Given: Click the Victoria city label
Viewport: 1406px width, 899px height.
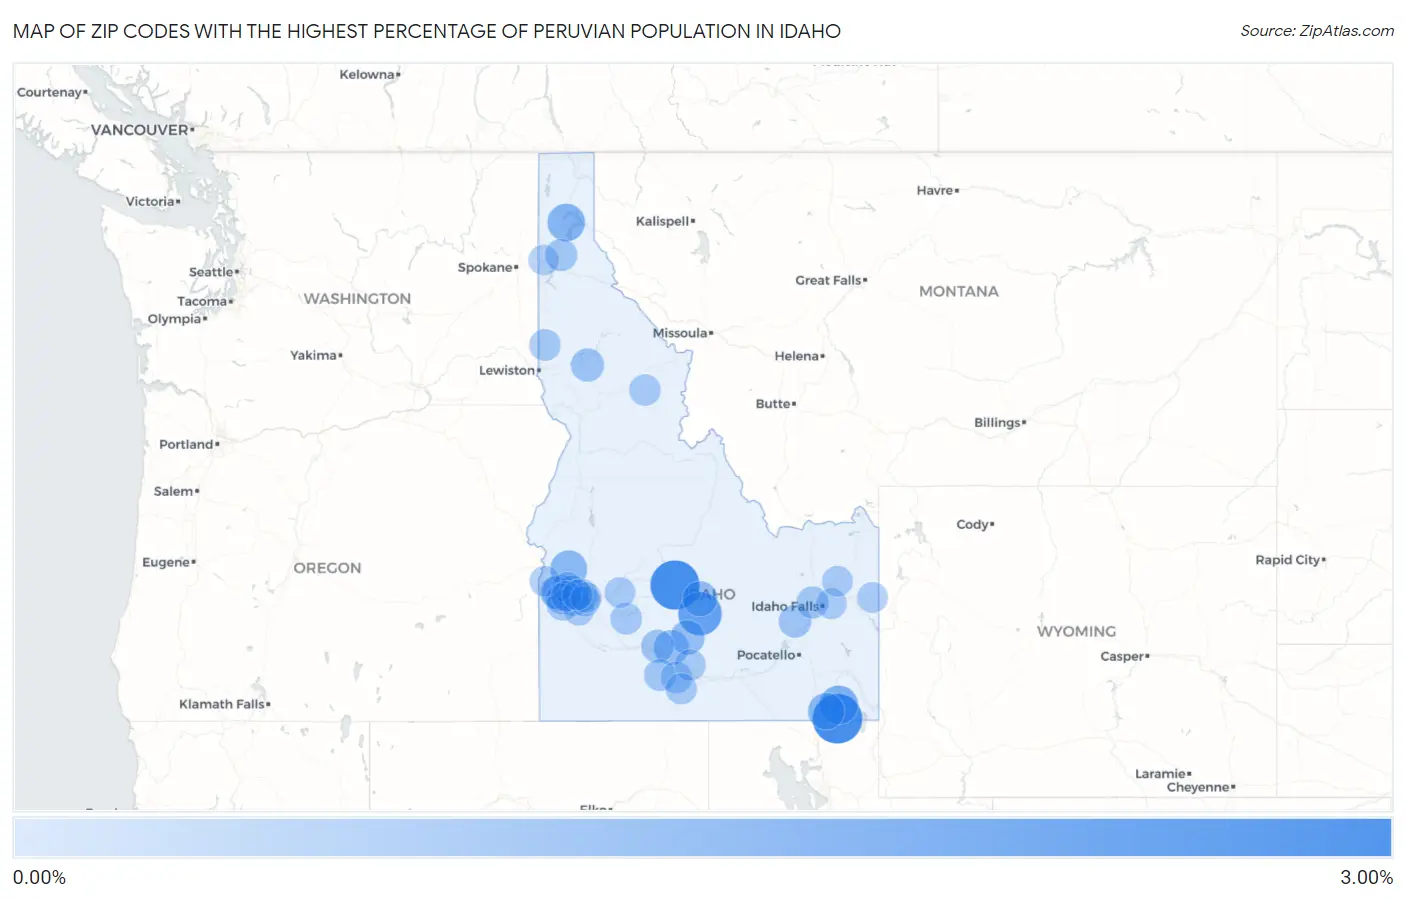Looking at the screenshot, I should pos(150,201).
